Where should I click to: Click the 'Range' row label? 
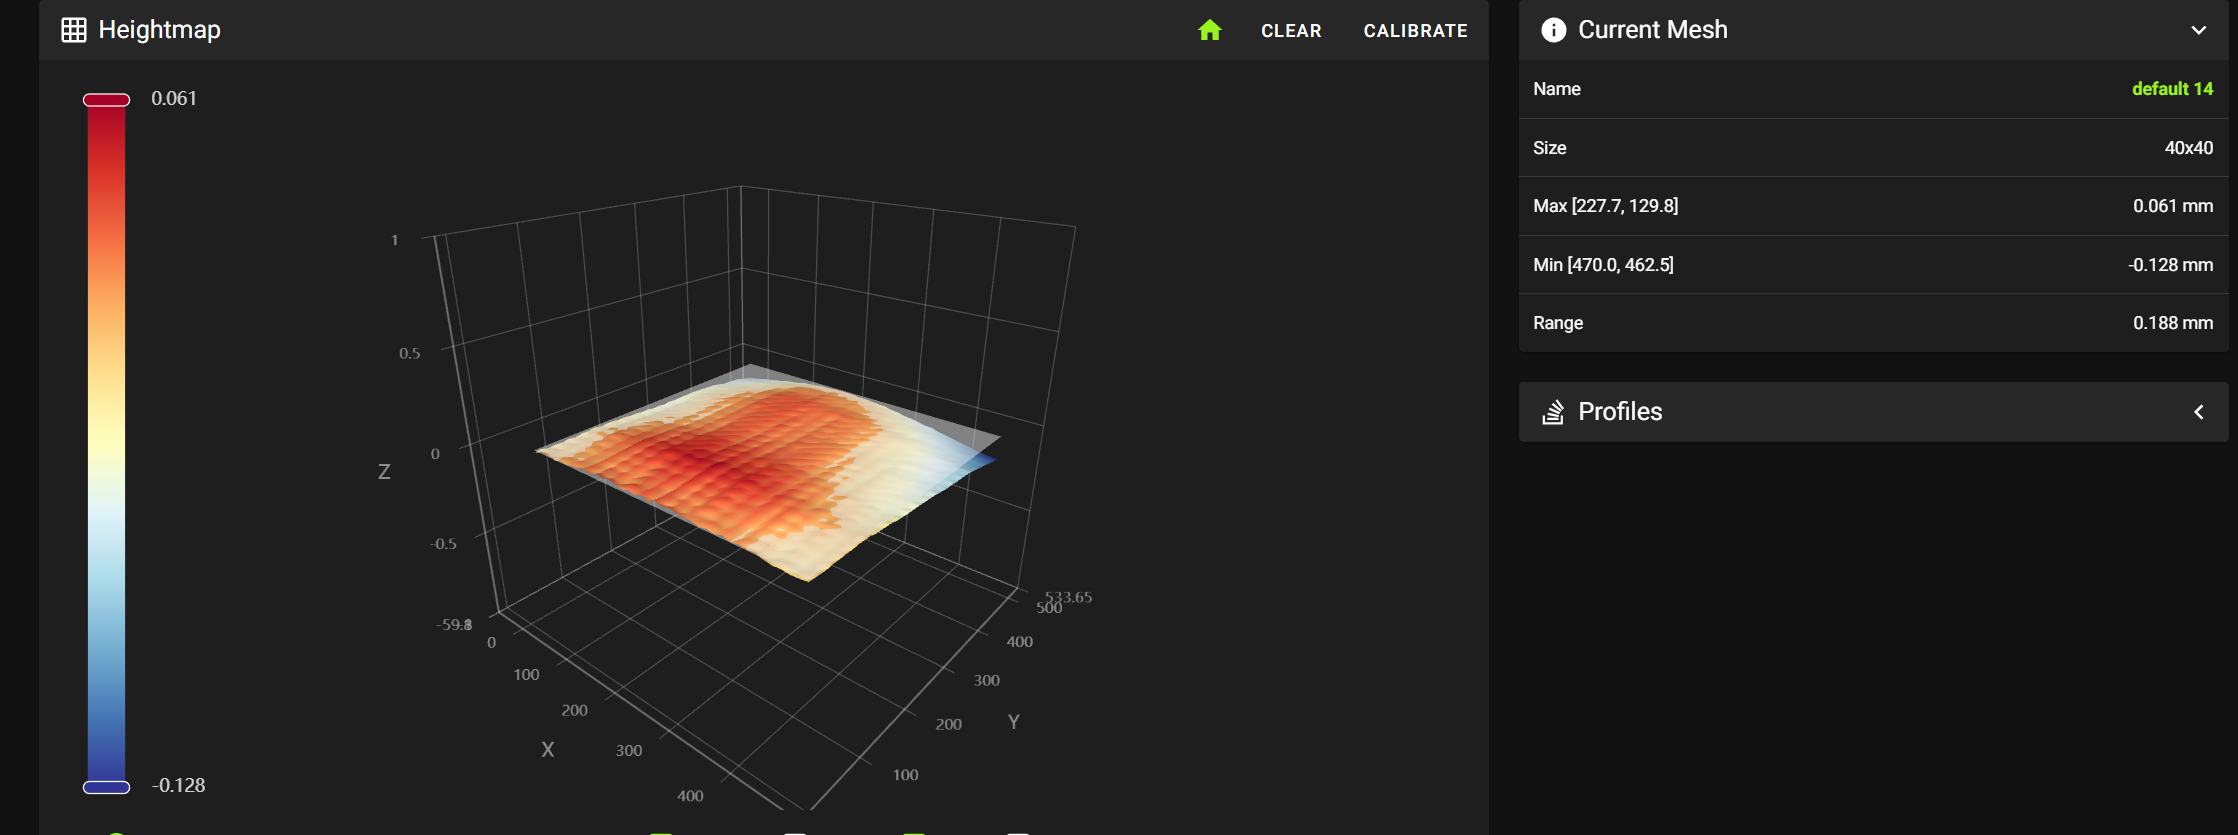coord(1558,323)
